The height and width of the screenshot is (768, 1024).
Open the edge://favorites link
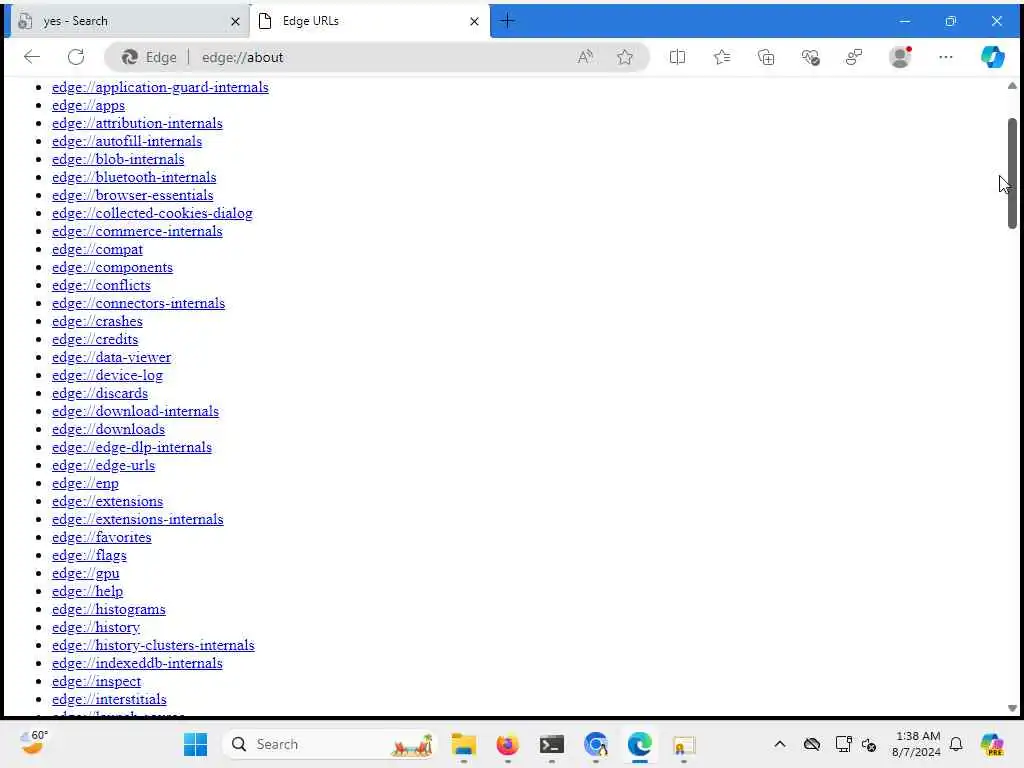click(102, 537)
